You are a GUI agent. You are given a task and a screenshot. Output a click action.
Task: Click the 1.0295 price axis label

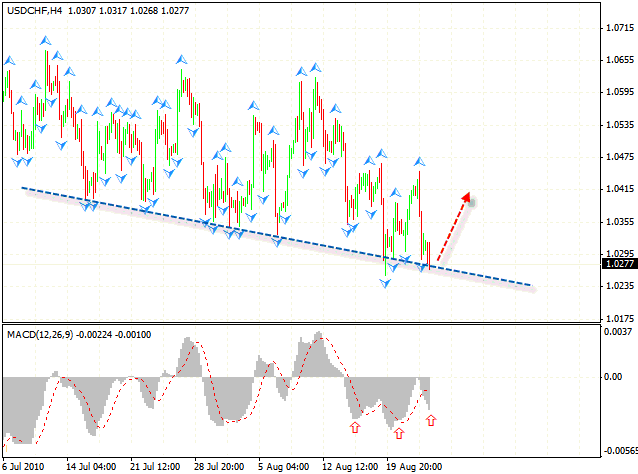620,254
